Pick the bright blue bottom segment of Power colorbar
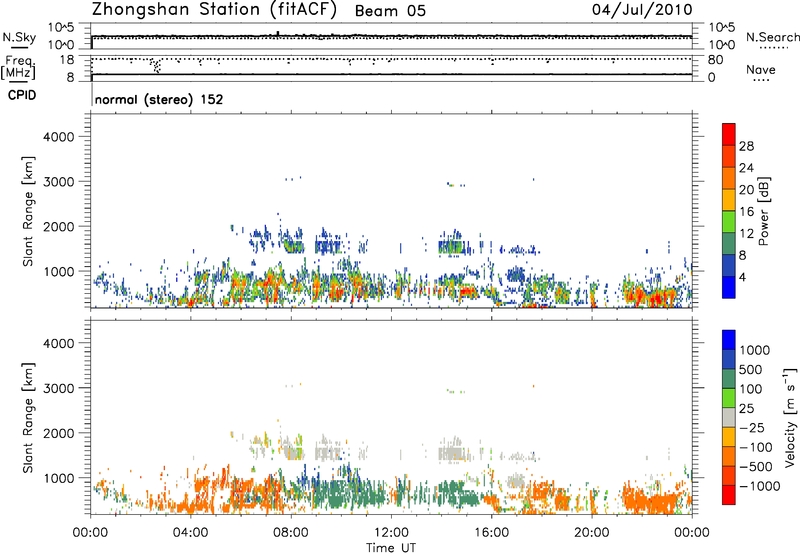This screenshot has width=800, height=554. 729,287
